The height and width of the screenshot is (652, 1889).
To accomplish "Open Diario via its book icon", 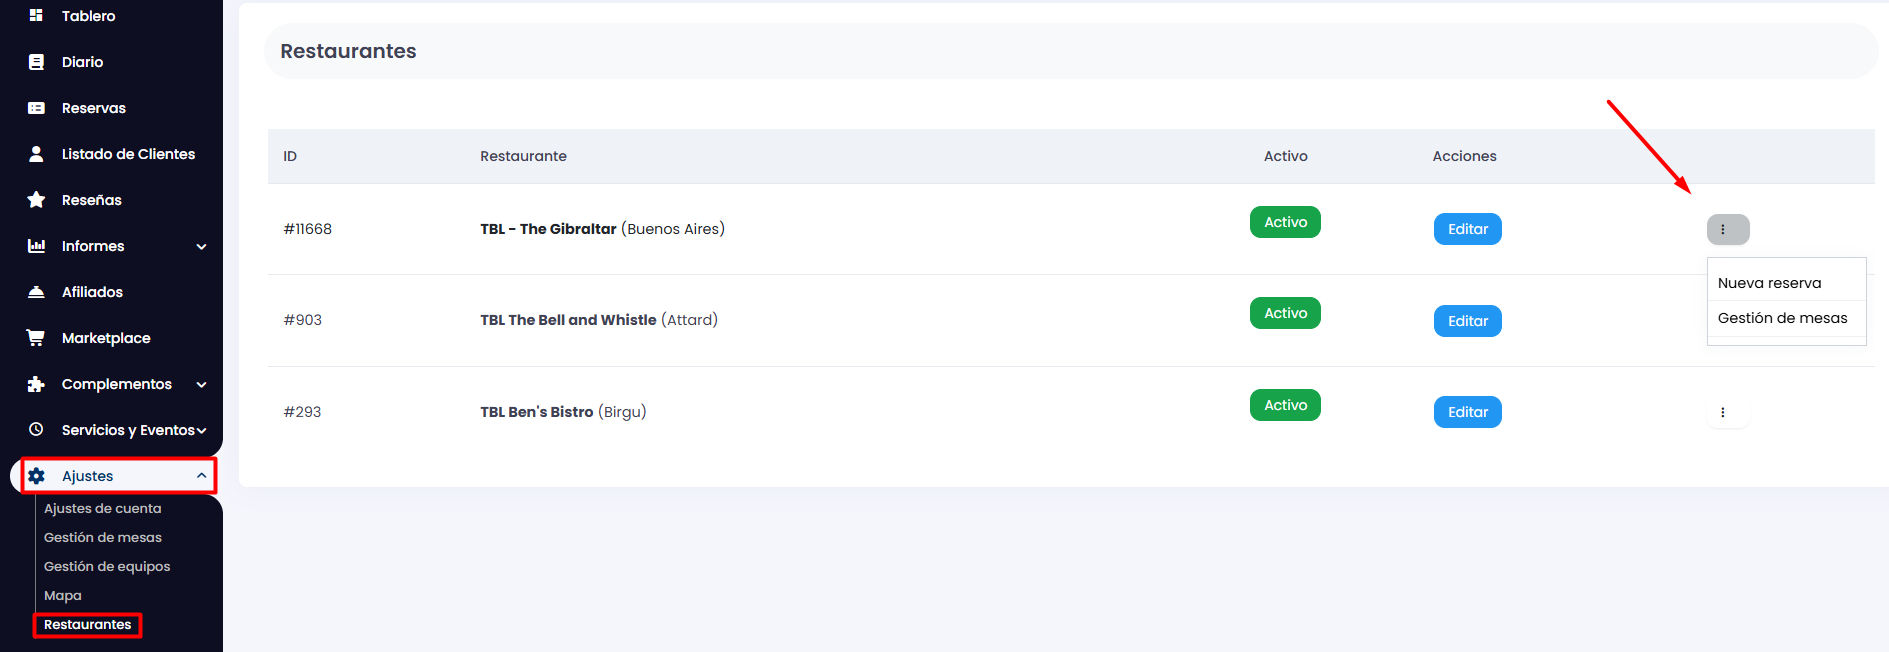I will pos(36,62).
